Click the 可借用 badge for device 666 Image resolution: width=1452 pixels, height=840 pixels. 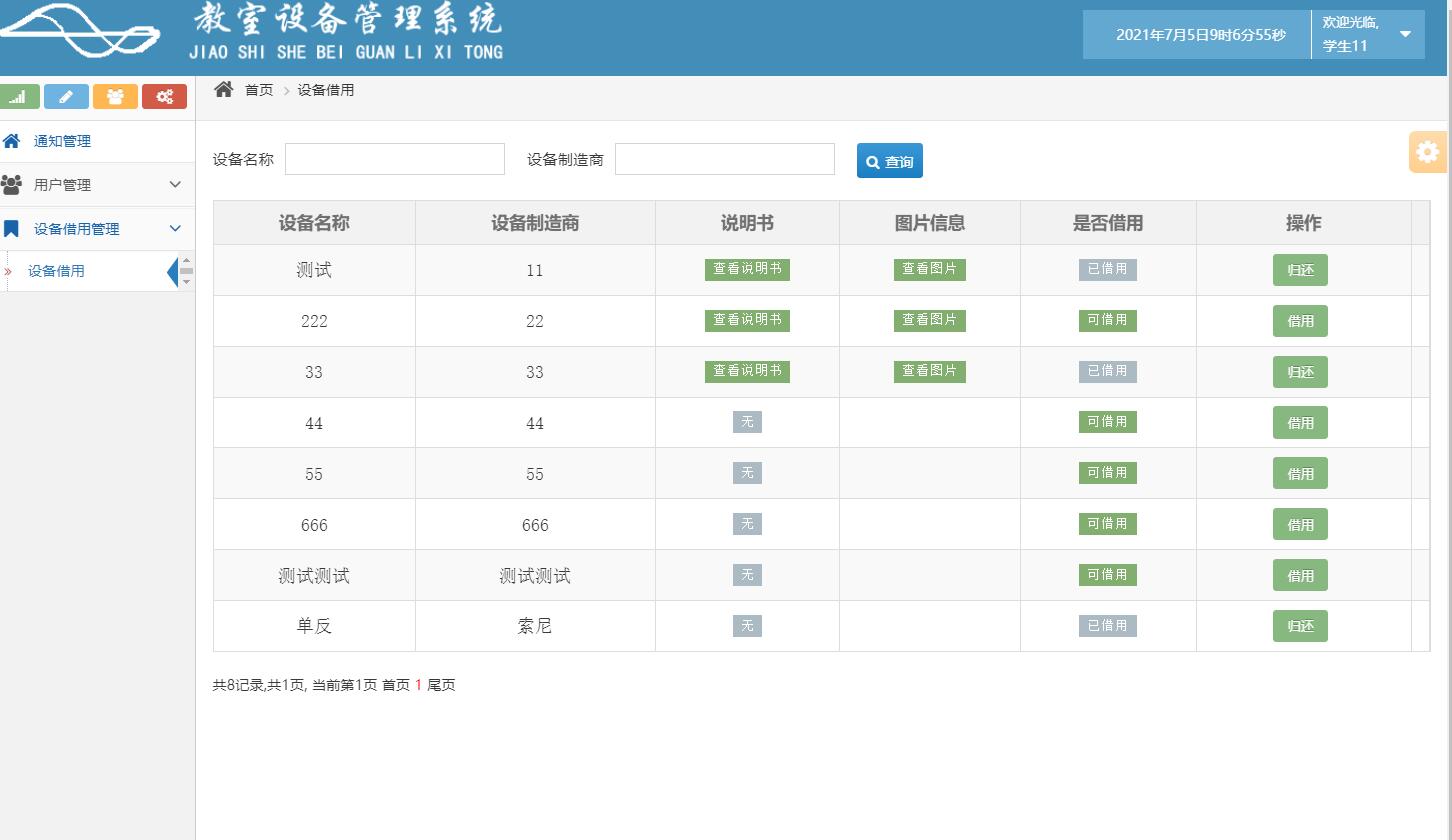coord(1107,523)
